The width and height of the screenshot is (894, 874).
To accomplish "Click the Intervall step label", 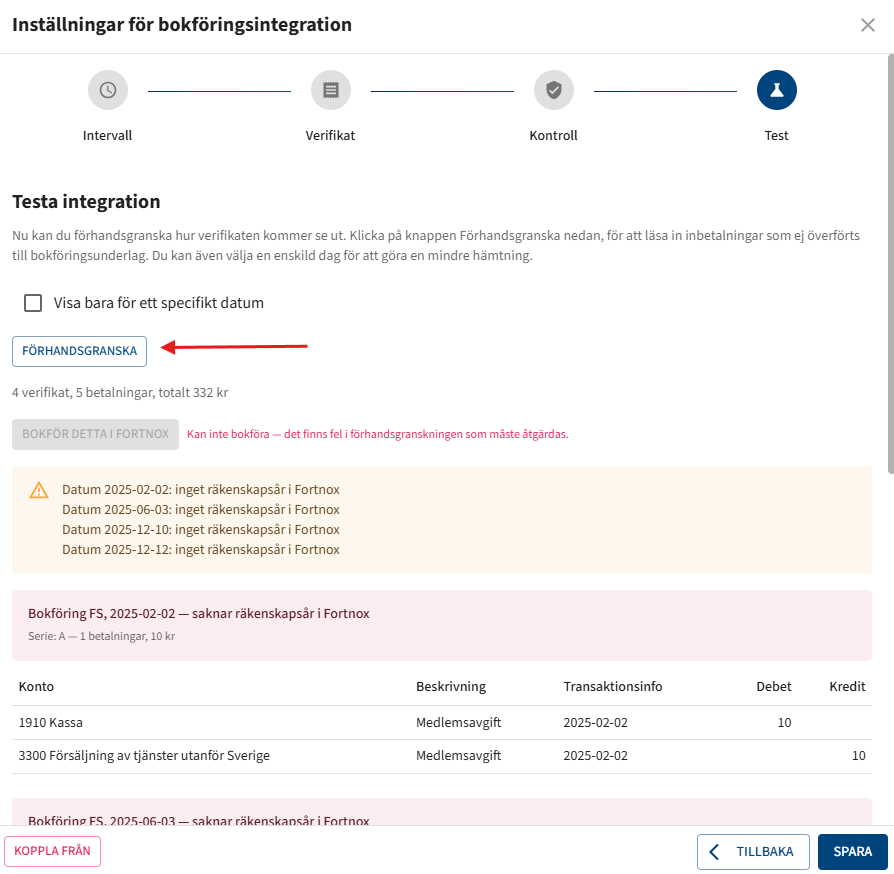I will [x=107, y=136].
